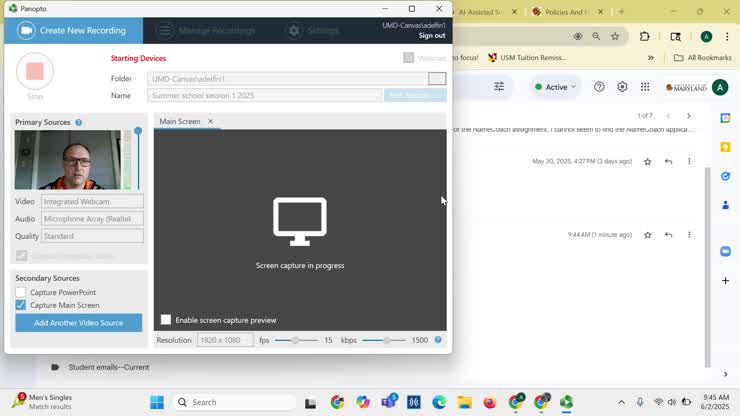This screenshot has height=416, width=740.
Task: Open the Quality Standard dropdown
Action: click(92, 236)
